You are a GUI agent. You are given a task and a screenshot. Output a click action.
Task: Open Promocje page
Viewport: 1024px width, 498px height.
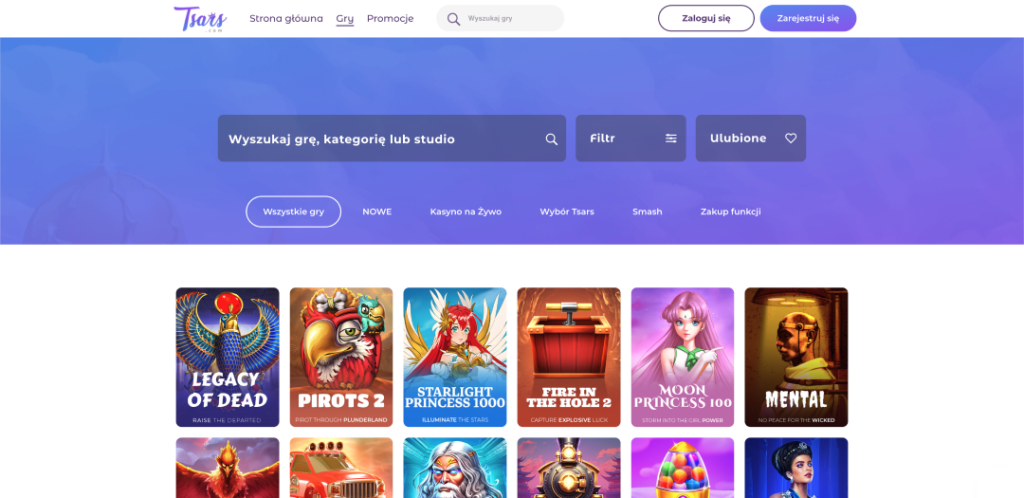tap(390, 18)
